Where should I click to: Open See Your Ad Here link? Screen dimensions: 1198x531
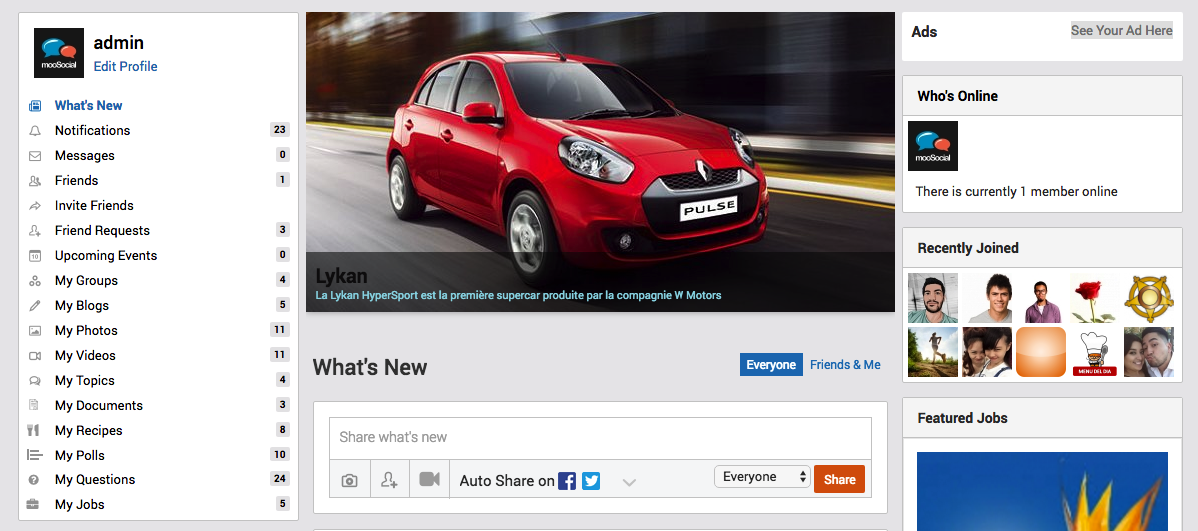(x=1121, y=31)
